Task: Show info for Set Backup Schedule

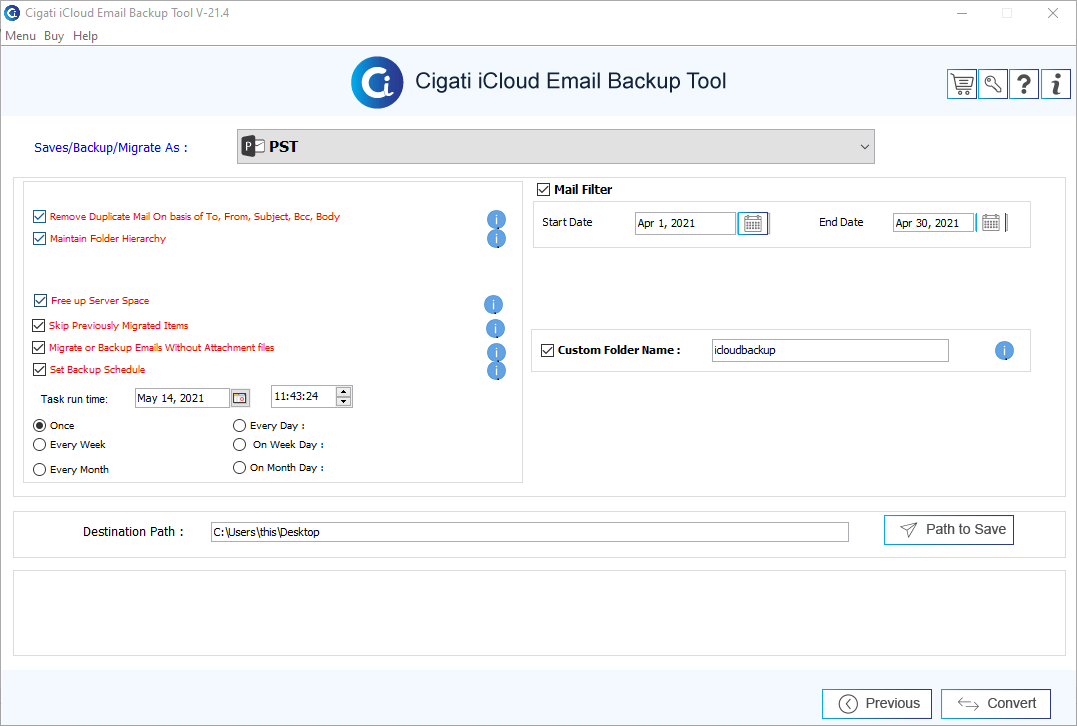Action: [496, 371]
